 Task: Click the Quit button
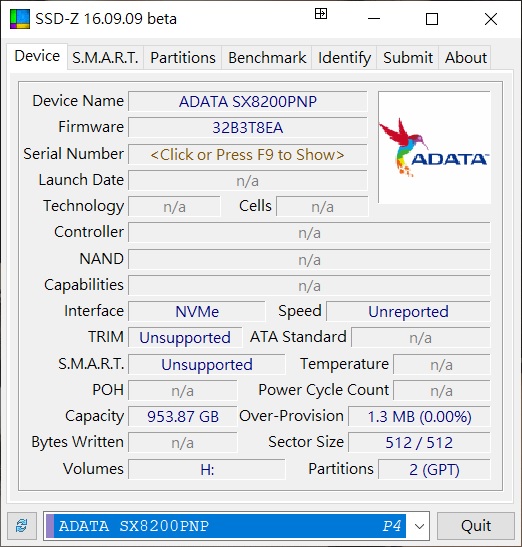476,525
